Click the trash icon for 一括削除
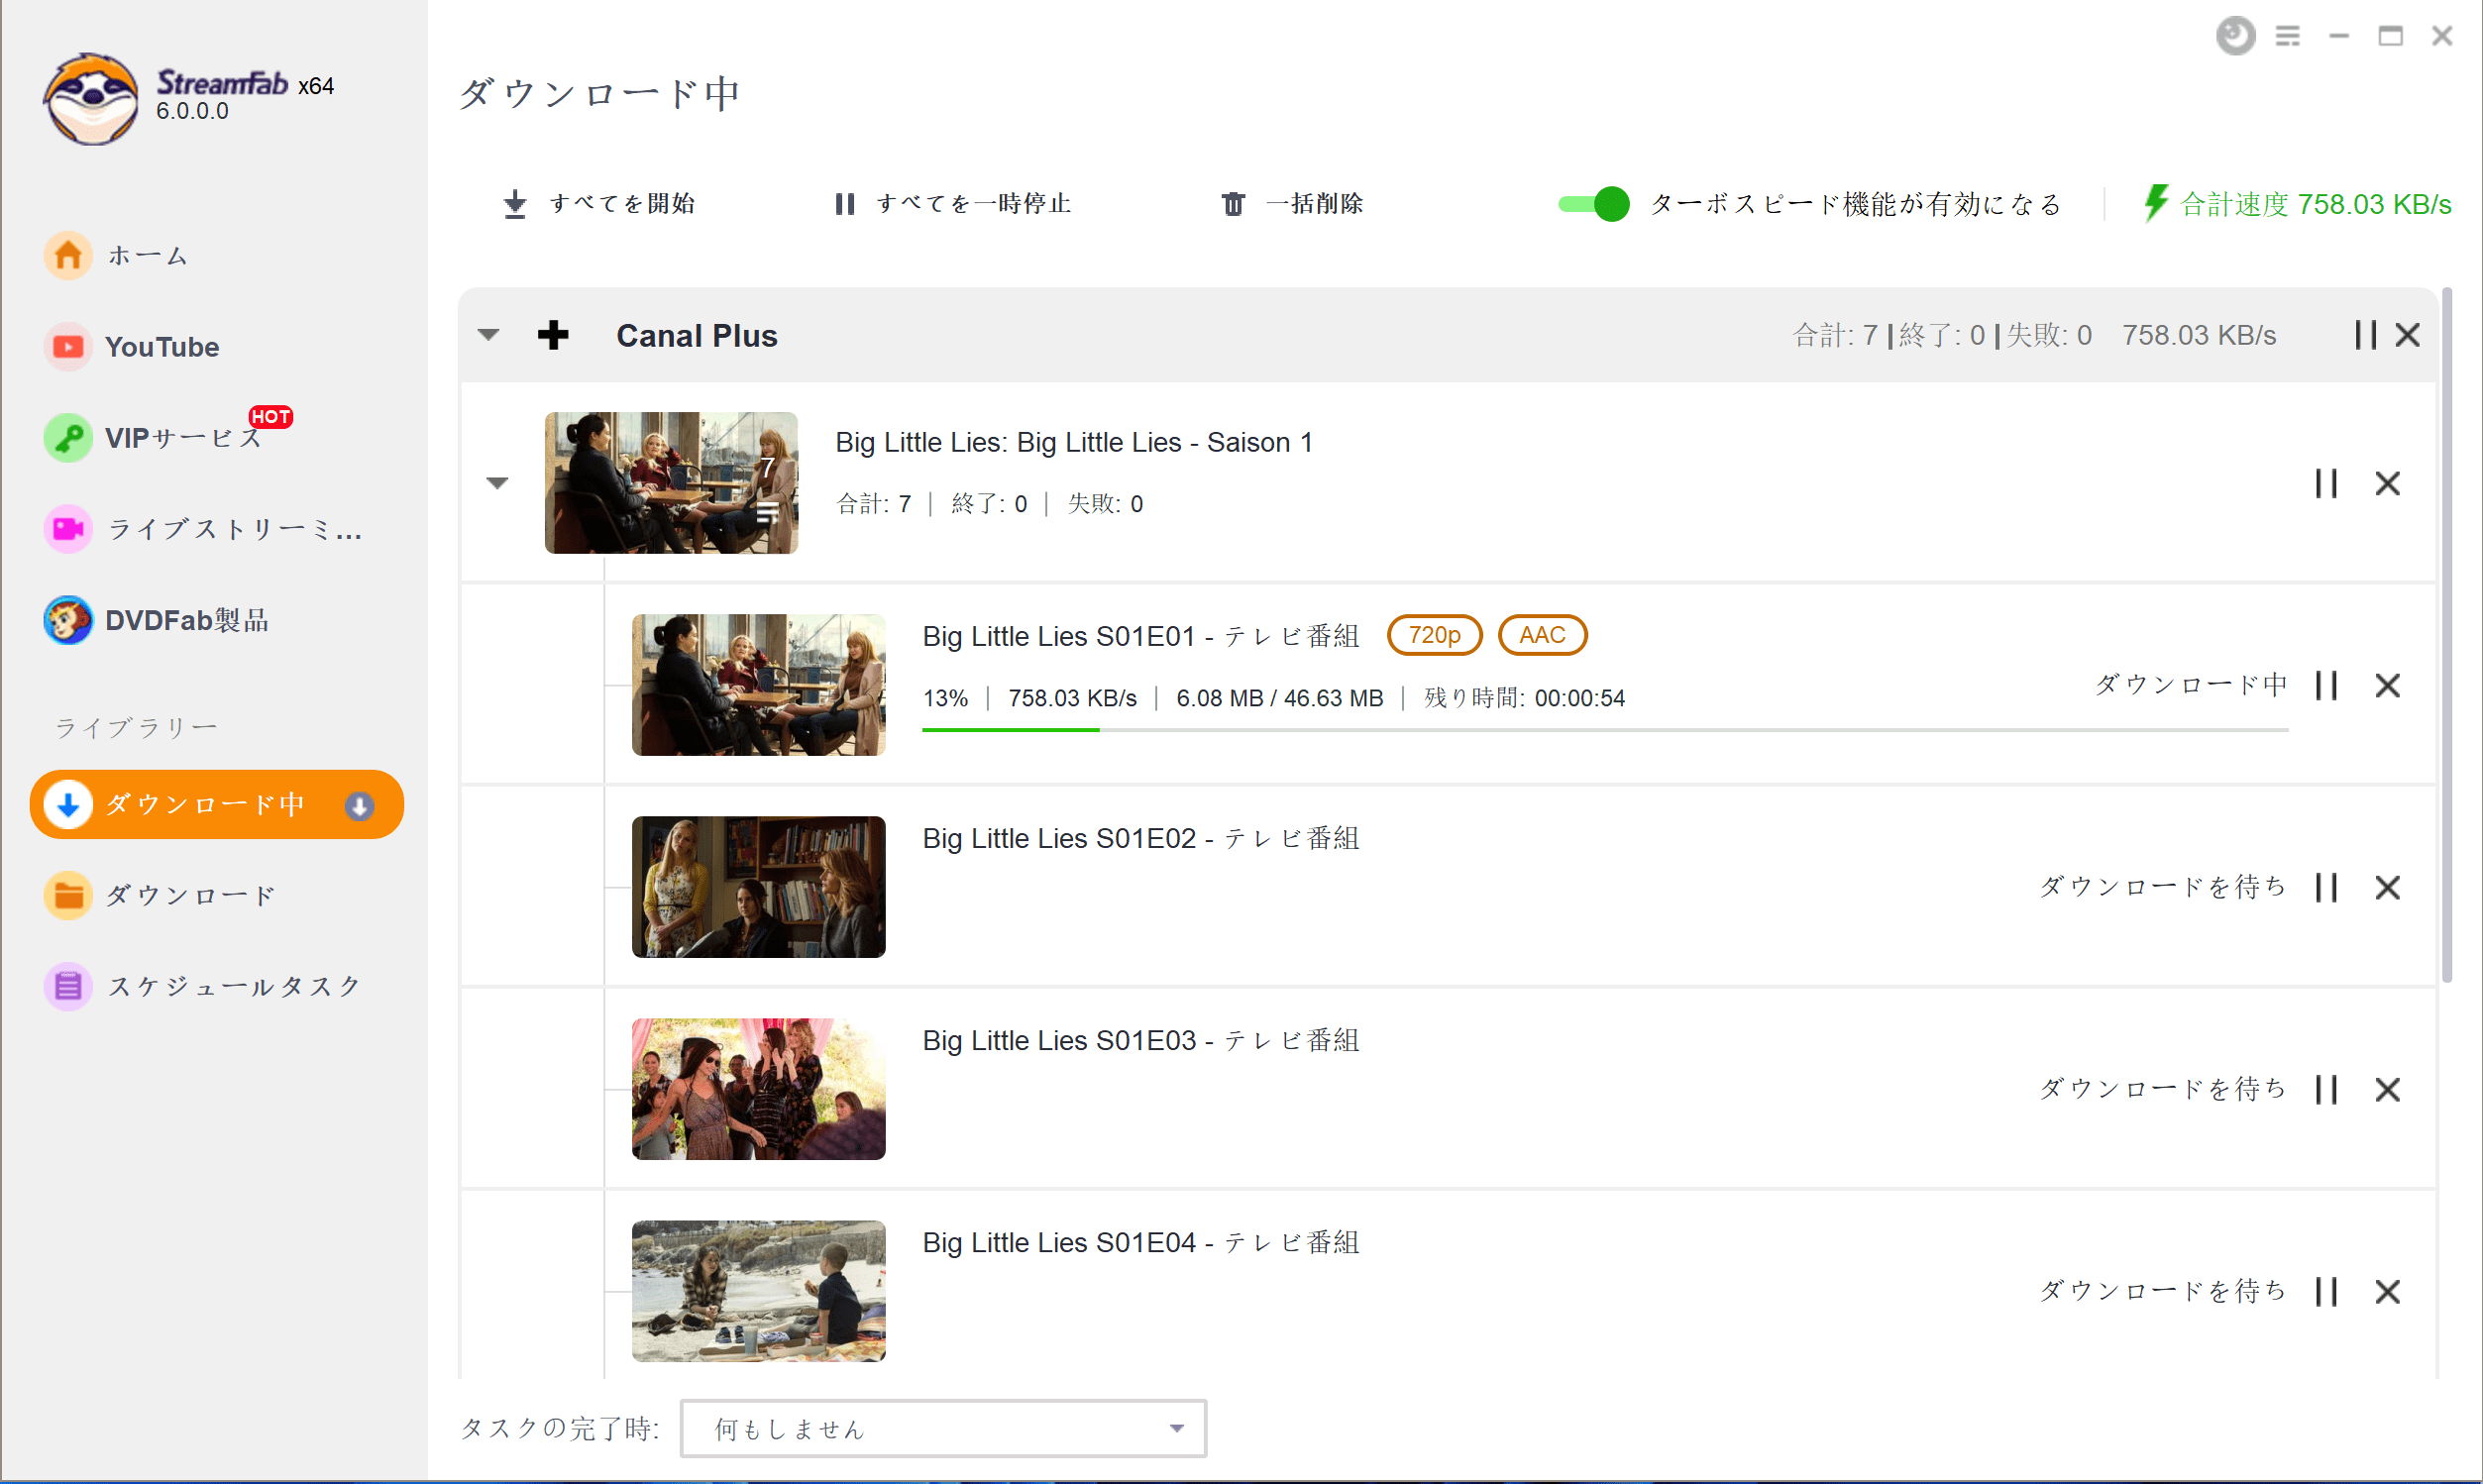The image size is (2483, 1484). [x=1233, y=204]
